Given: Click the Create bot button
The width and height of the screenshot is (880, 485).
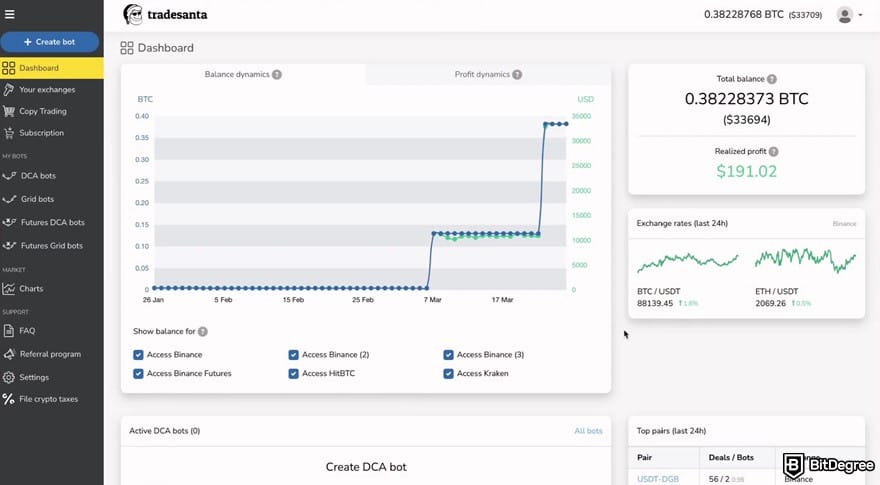Looking at the screenshot, I should point(49,42).
